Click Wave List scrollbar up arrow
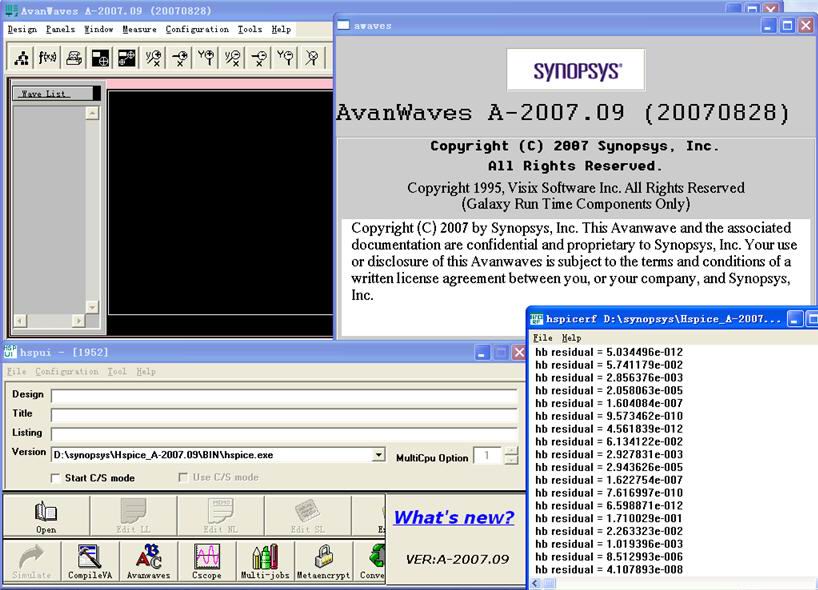 (x=92, y=113)
